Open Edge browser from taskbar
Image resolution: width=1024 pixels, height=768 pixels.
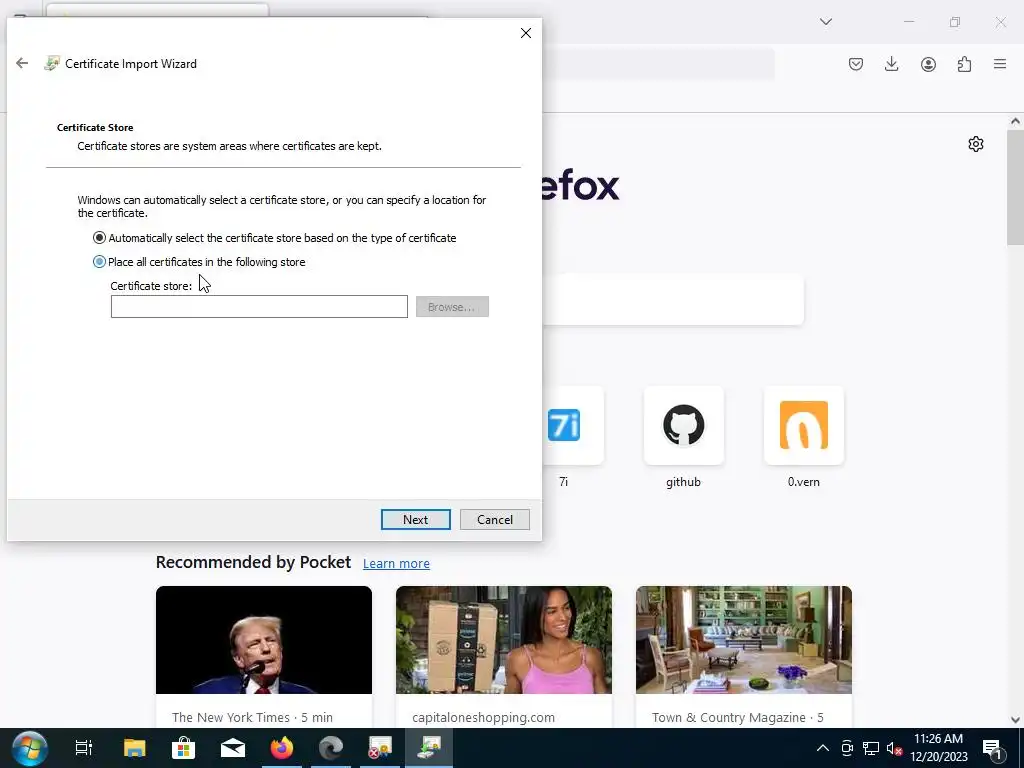click(330, 748)
